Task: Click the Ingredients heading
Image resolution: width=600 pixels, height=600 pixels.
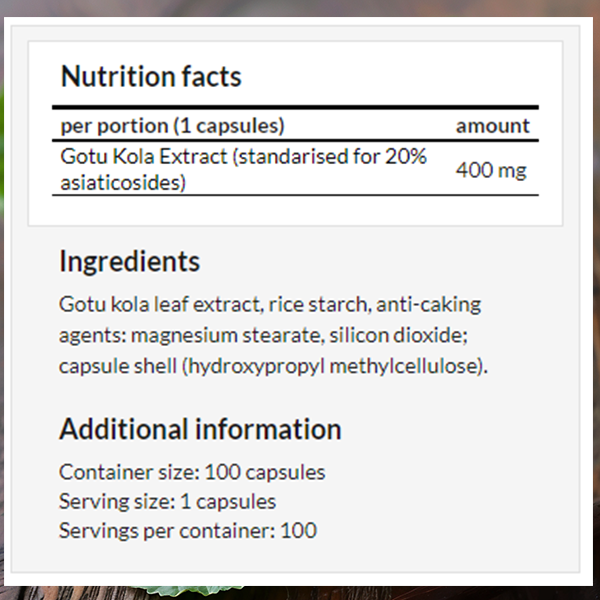Action: pyautogui.click(x=130, y=261)
